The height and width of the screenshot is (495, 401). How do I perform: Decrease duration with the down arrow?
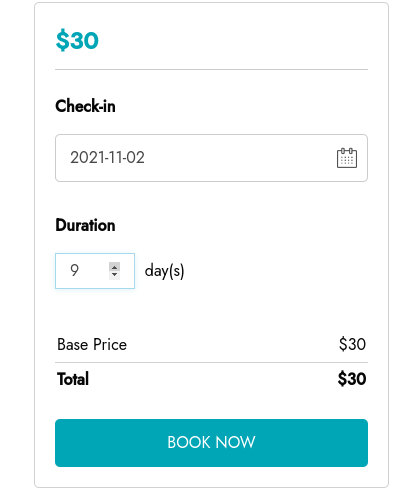pyautogui.click(x=114, y=275)
